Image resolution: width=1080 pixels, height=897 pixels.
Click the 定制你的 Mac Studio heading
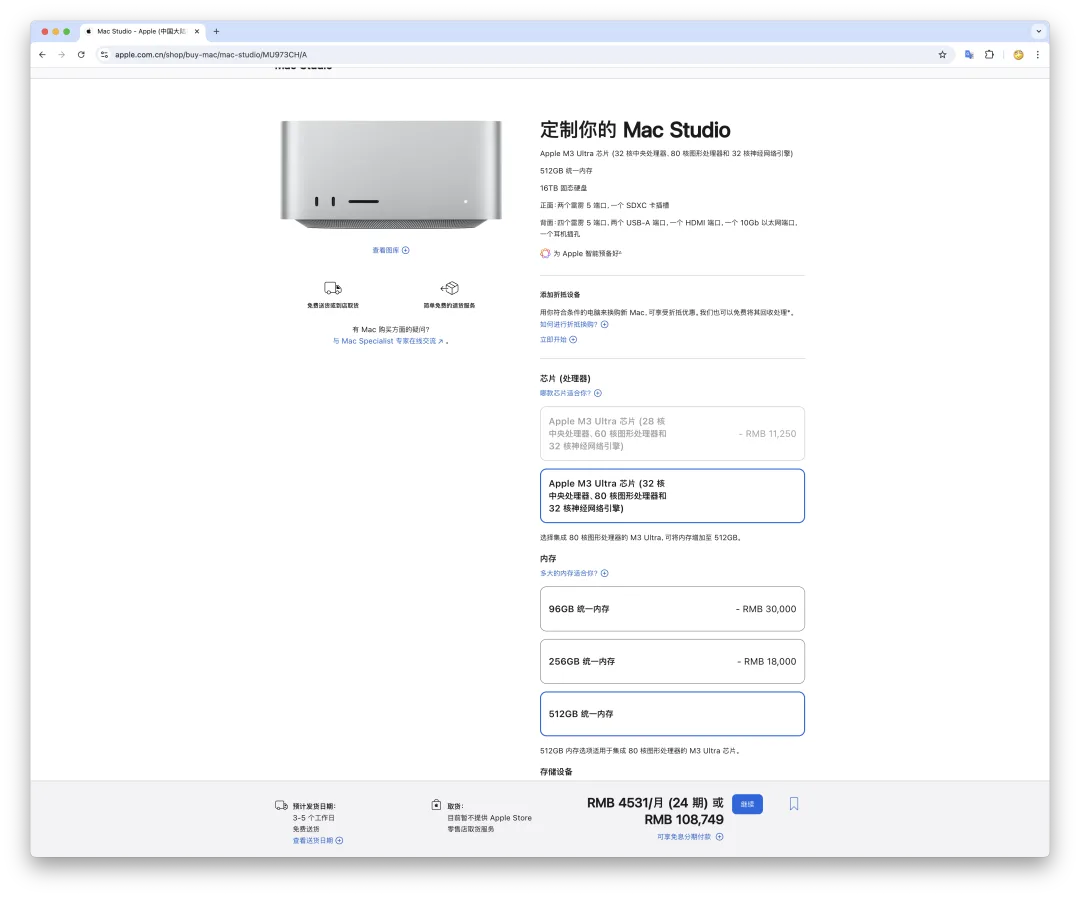click(x=635, y=130)
